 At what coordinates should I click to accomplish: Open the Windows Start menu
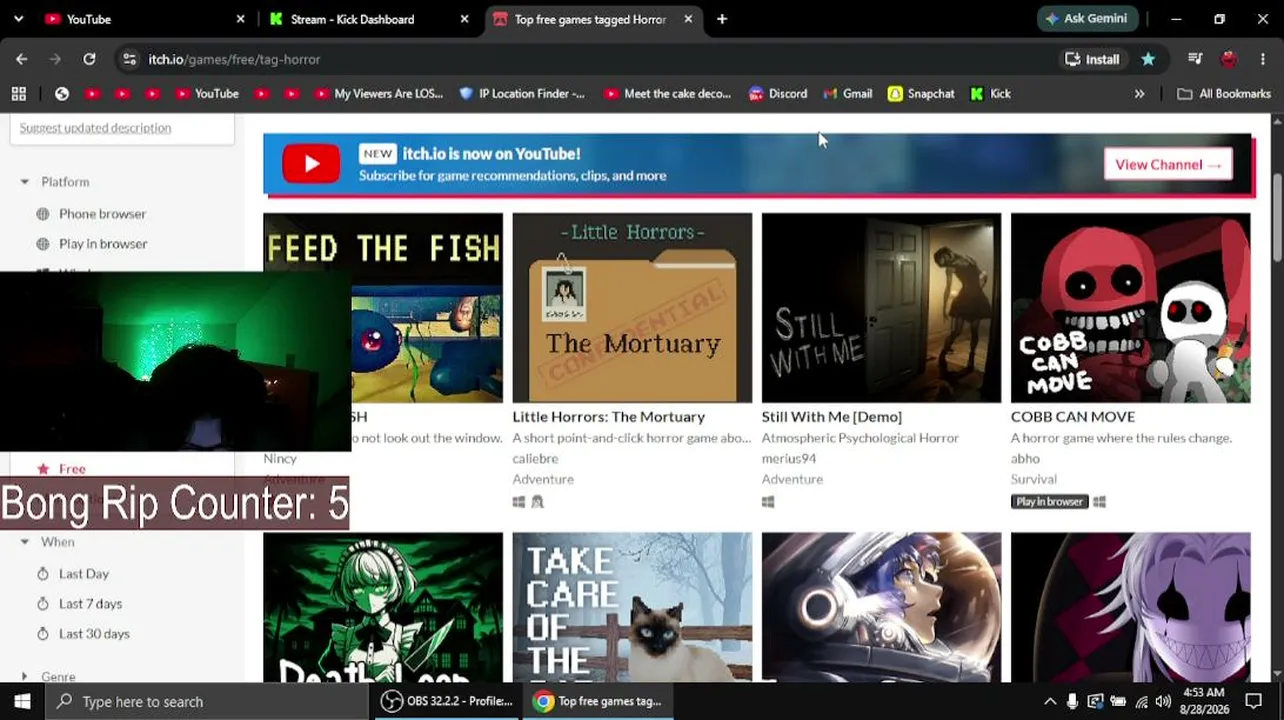pos(22,701)
